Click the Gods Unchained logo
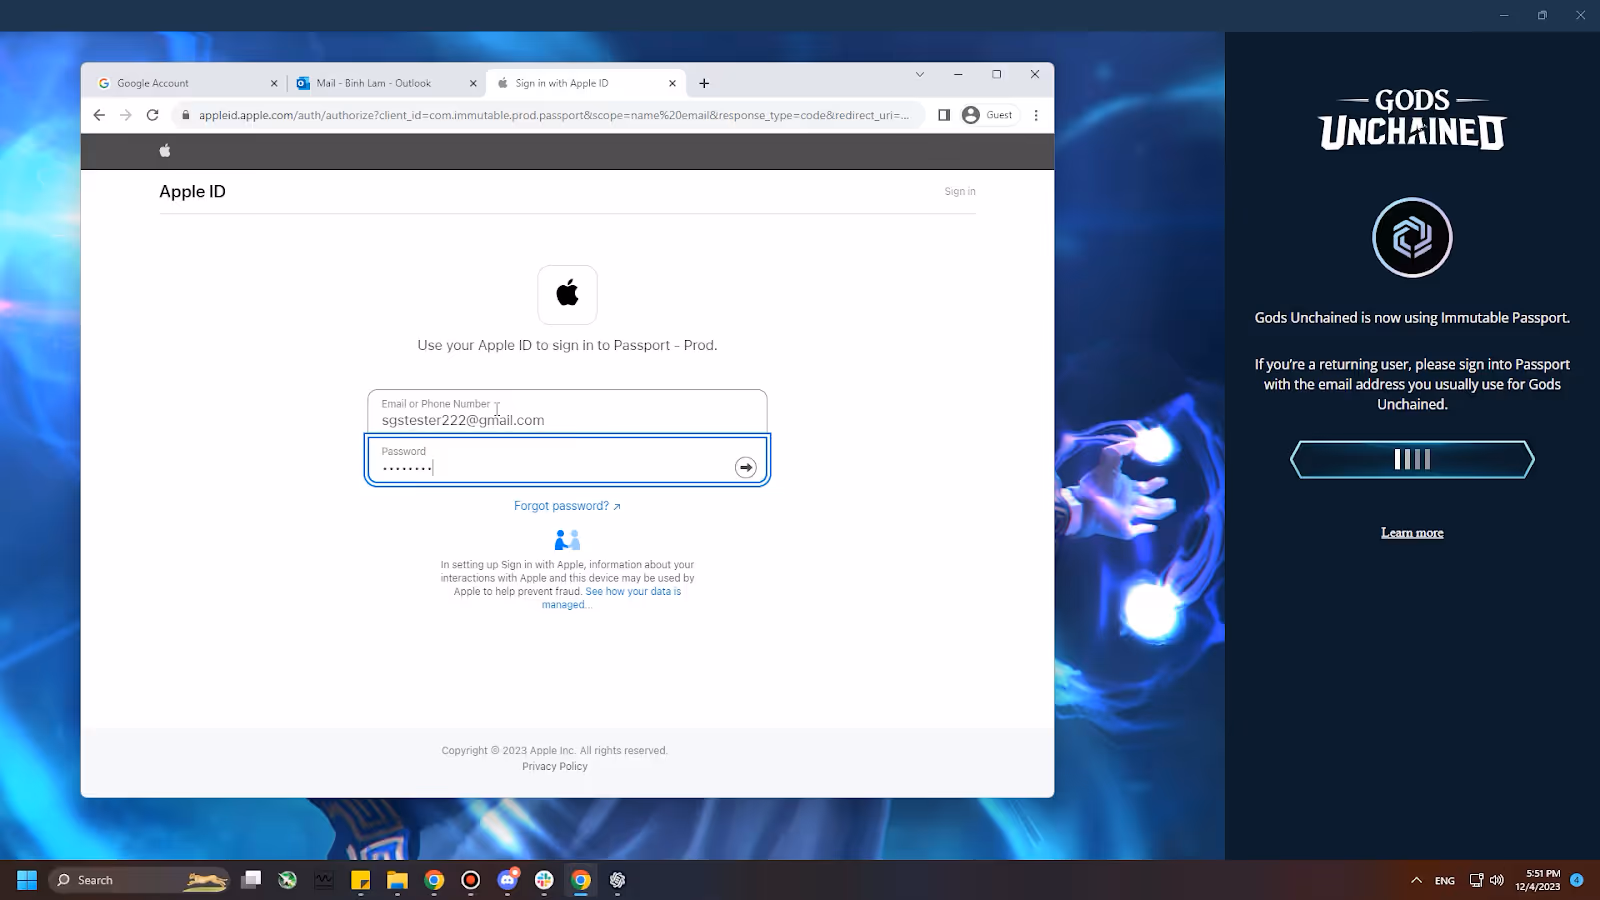Image resolution: width=1600 pixels, height=900 pixels. pyautogui.click(x=1412, y=119)
